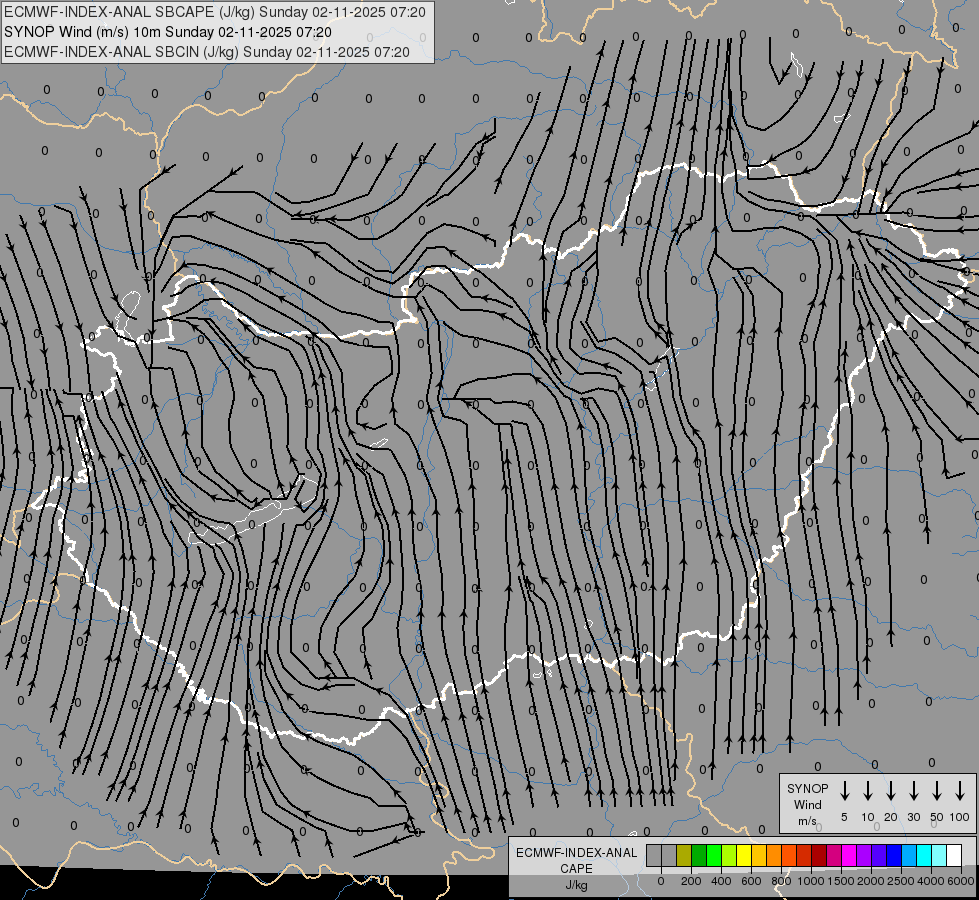Pick the magenta 1500 J/kg CAPE swatch
979x900 pixels.
pyautogui.click(x=850, y=855)
